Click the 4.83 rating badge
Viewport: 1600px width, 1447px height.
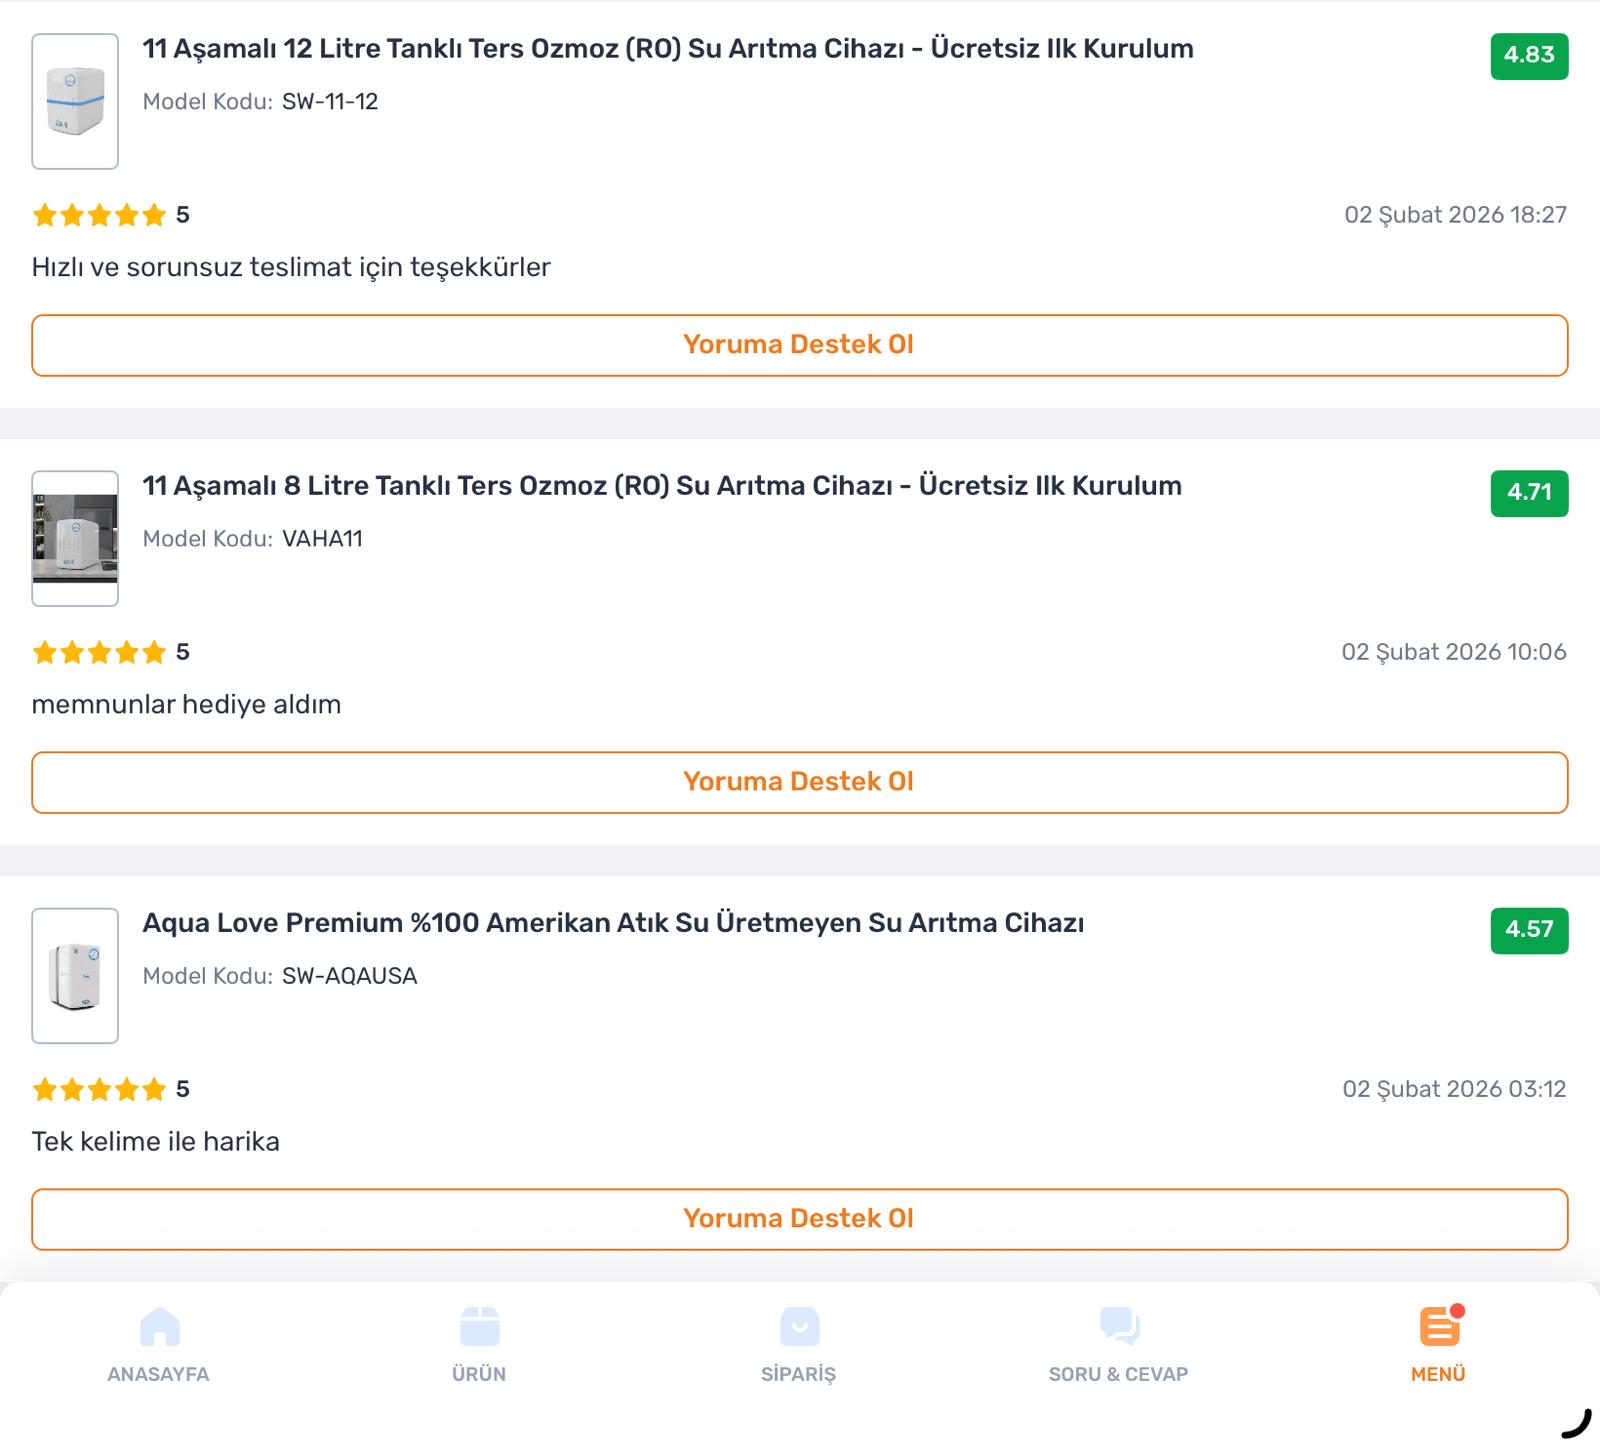[x=1529, y=56]
